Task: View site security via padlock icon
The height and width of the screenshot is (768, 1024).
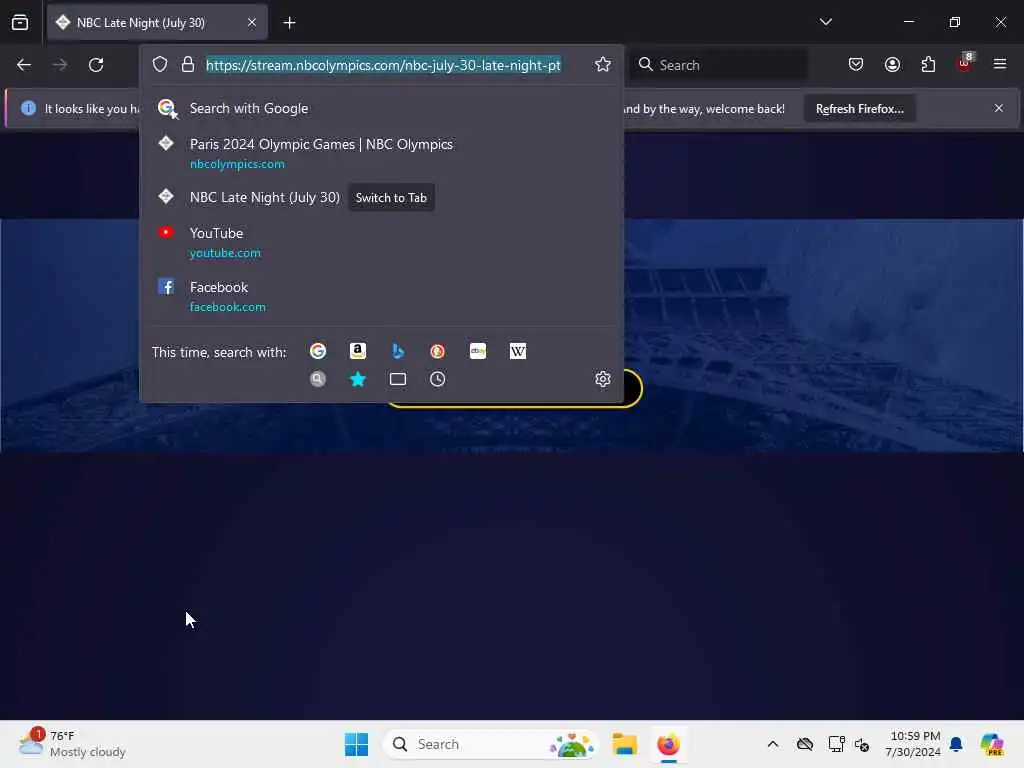Action: tap(188, 65)
